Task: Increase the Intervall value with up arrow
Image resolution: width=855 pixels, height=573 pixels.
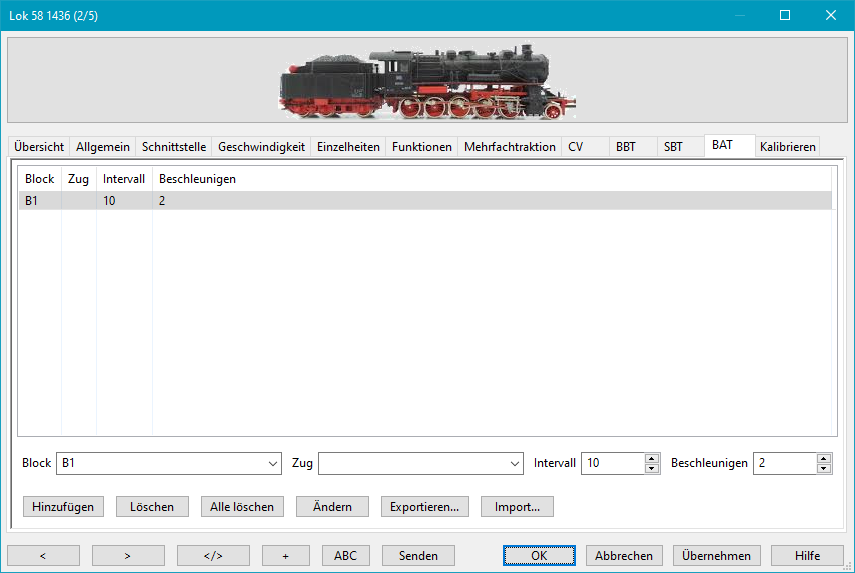Action: click(652, 459)
